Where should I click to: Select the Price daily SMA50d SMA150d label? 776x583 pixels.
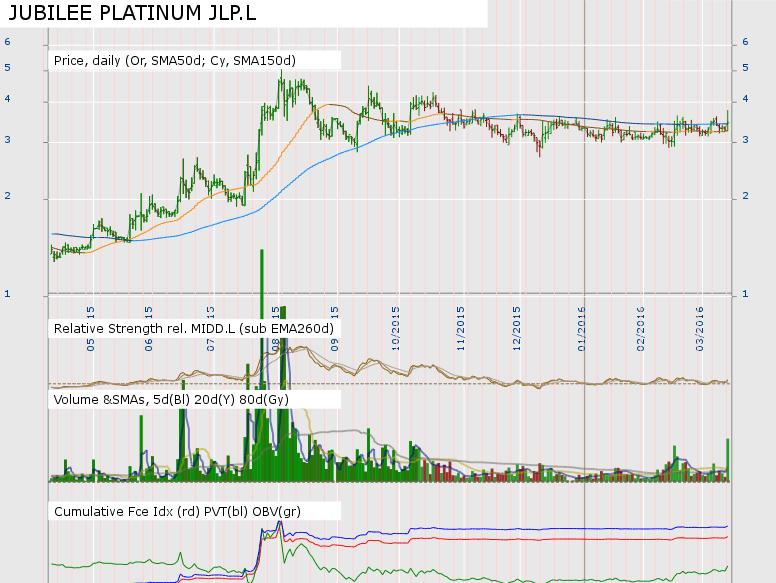click(x=175, y=60)
